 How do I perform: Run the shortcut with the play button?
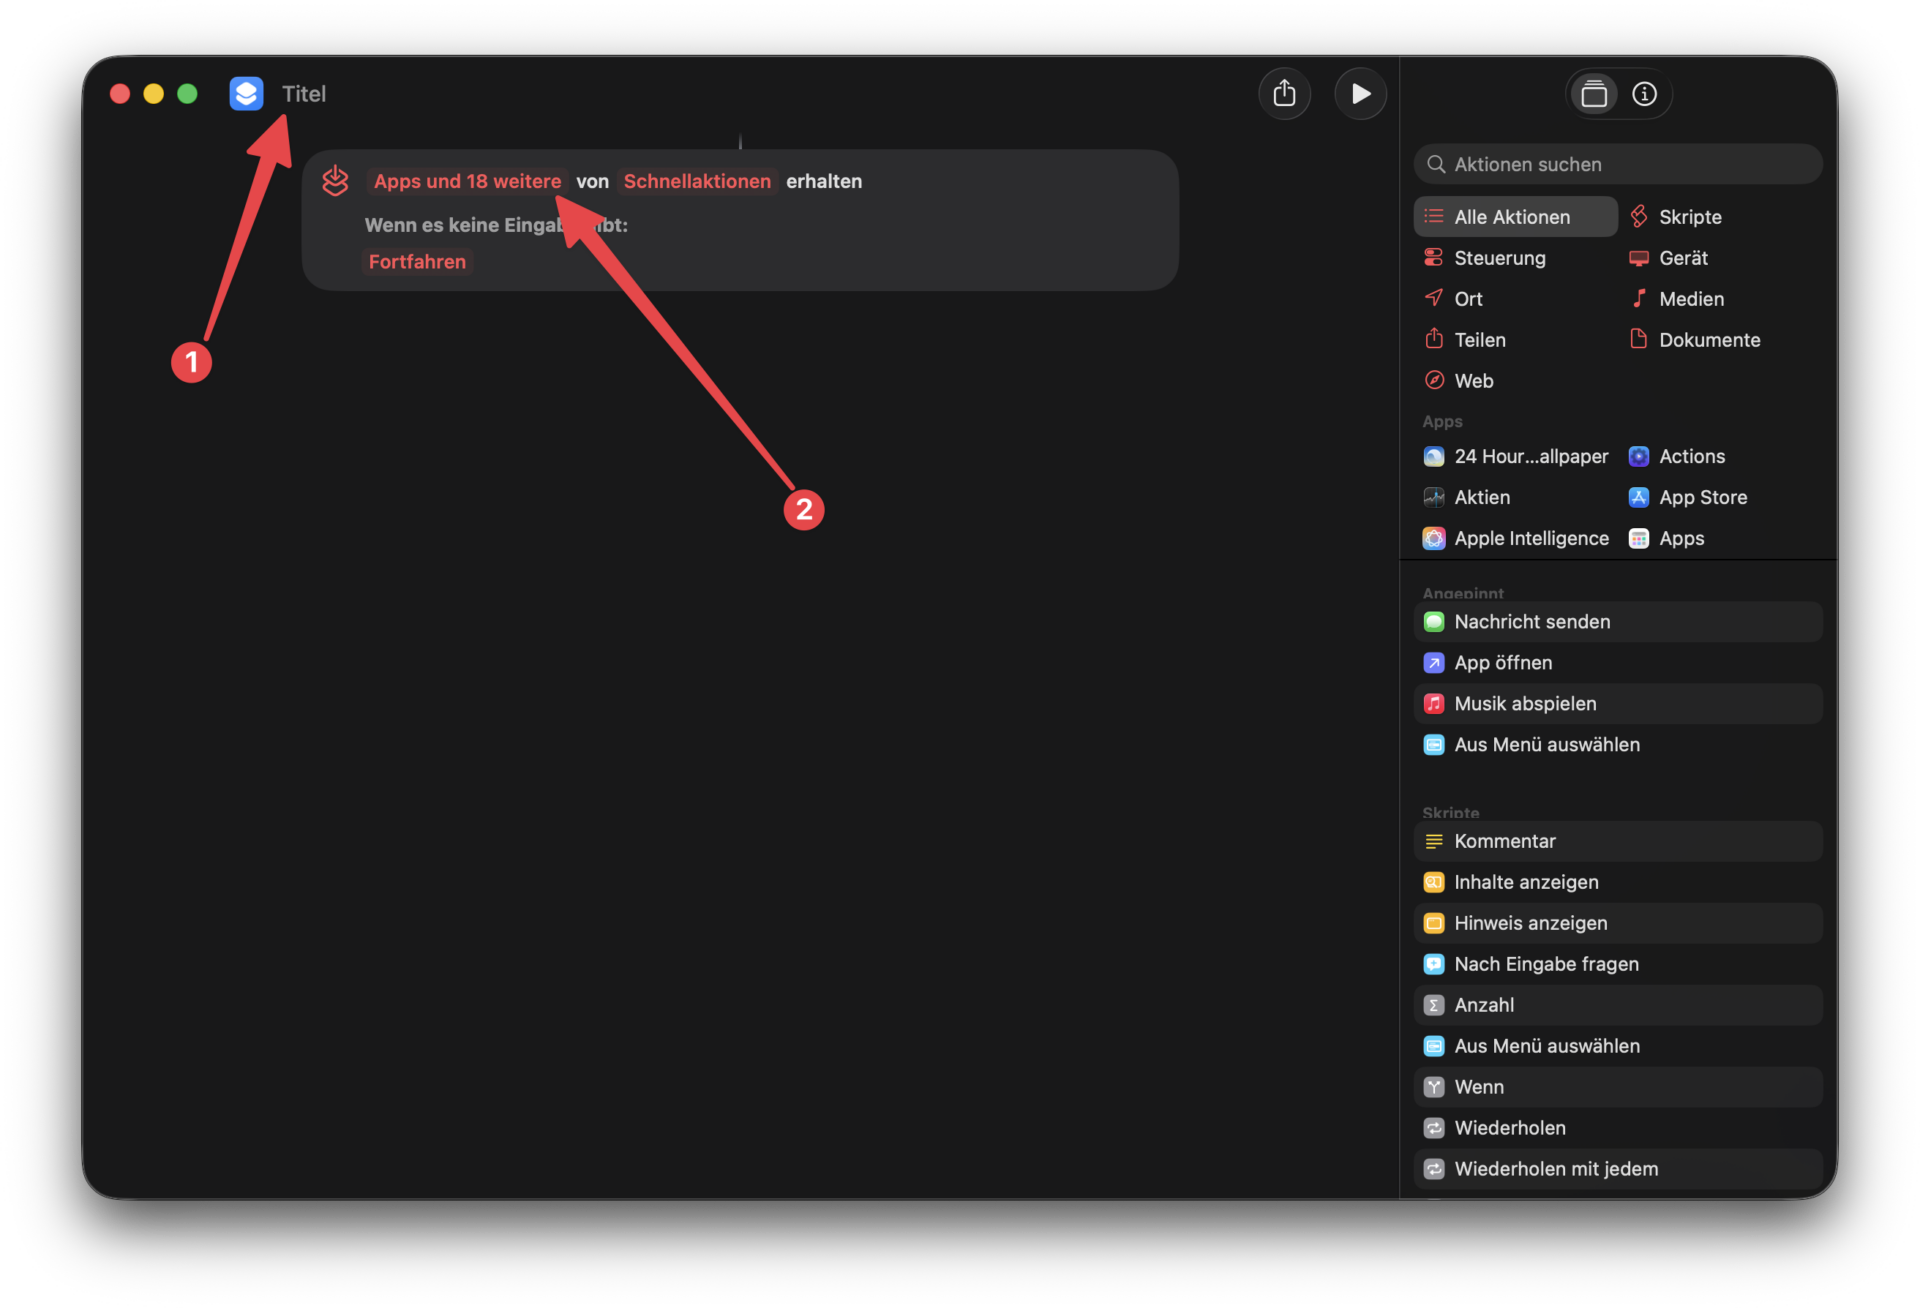pyautogui.click(x=1360, y=93)
